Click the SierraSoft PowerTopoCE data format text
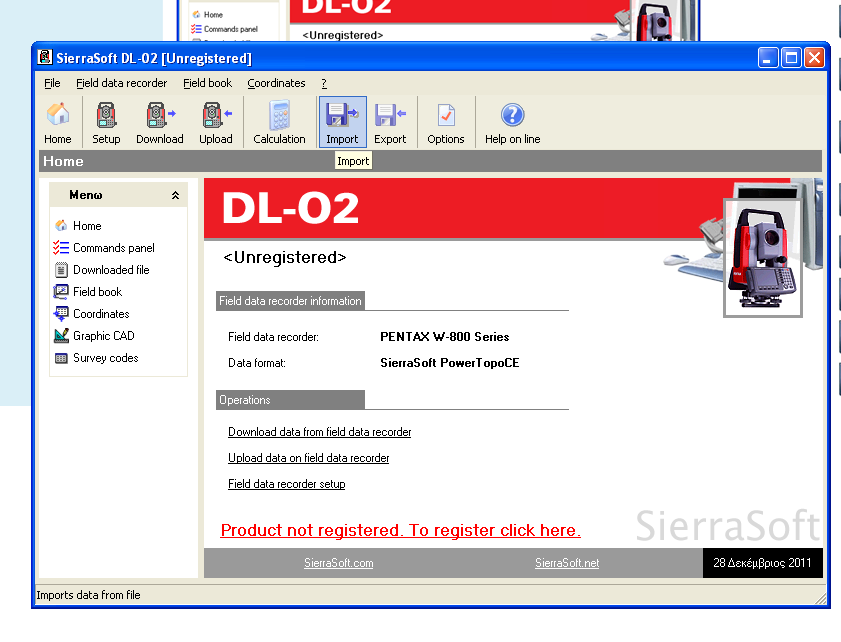841x642 pixels. (449, 363)
